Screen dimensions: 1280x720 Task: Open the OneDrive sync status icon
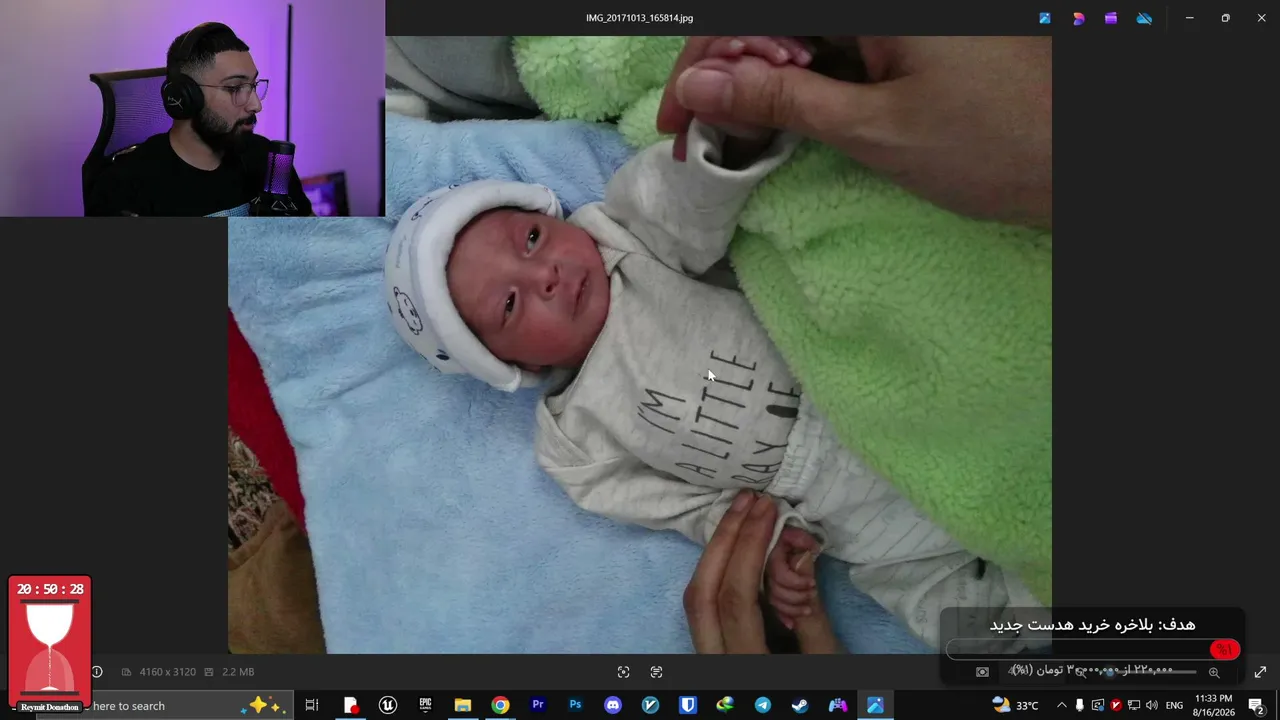click(x=1144, y=18)
